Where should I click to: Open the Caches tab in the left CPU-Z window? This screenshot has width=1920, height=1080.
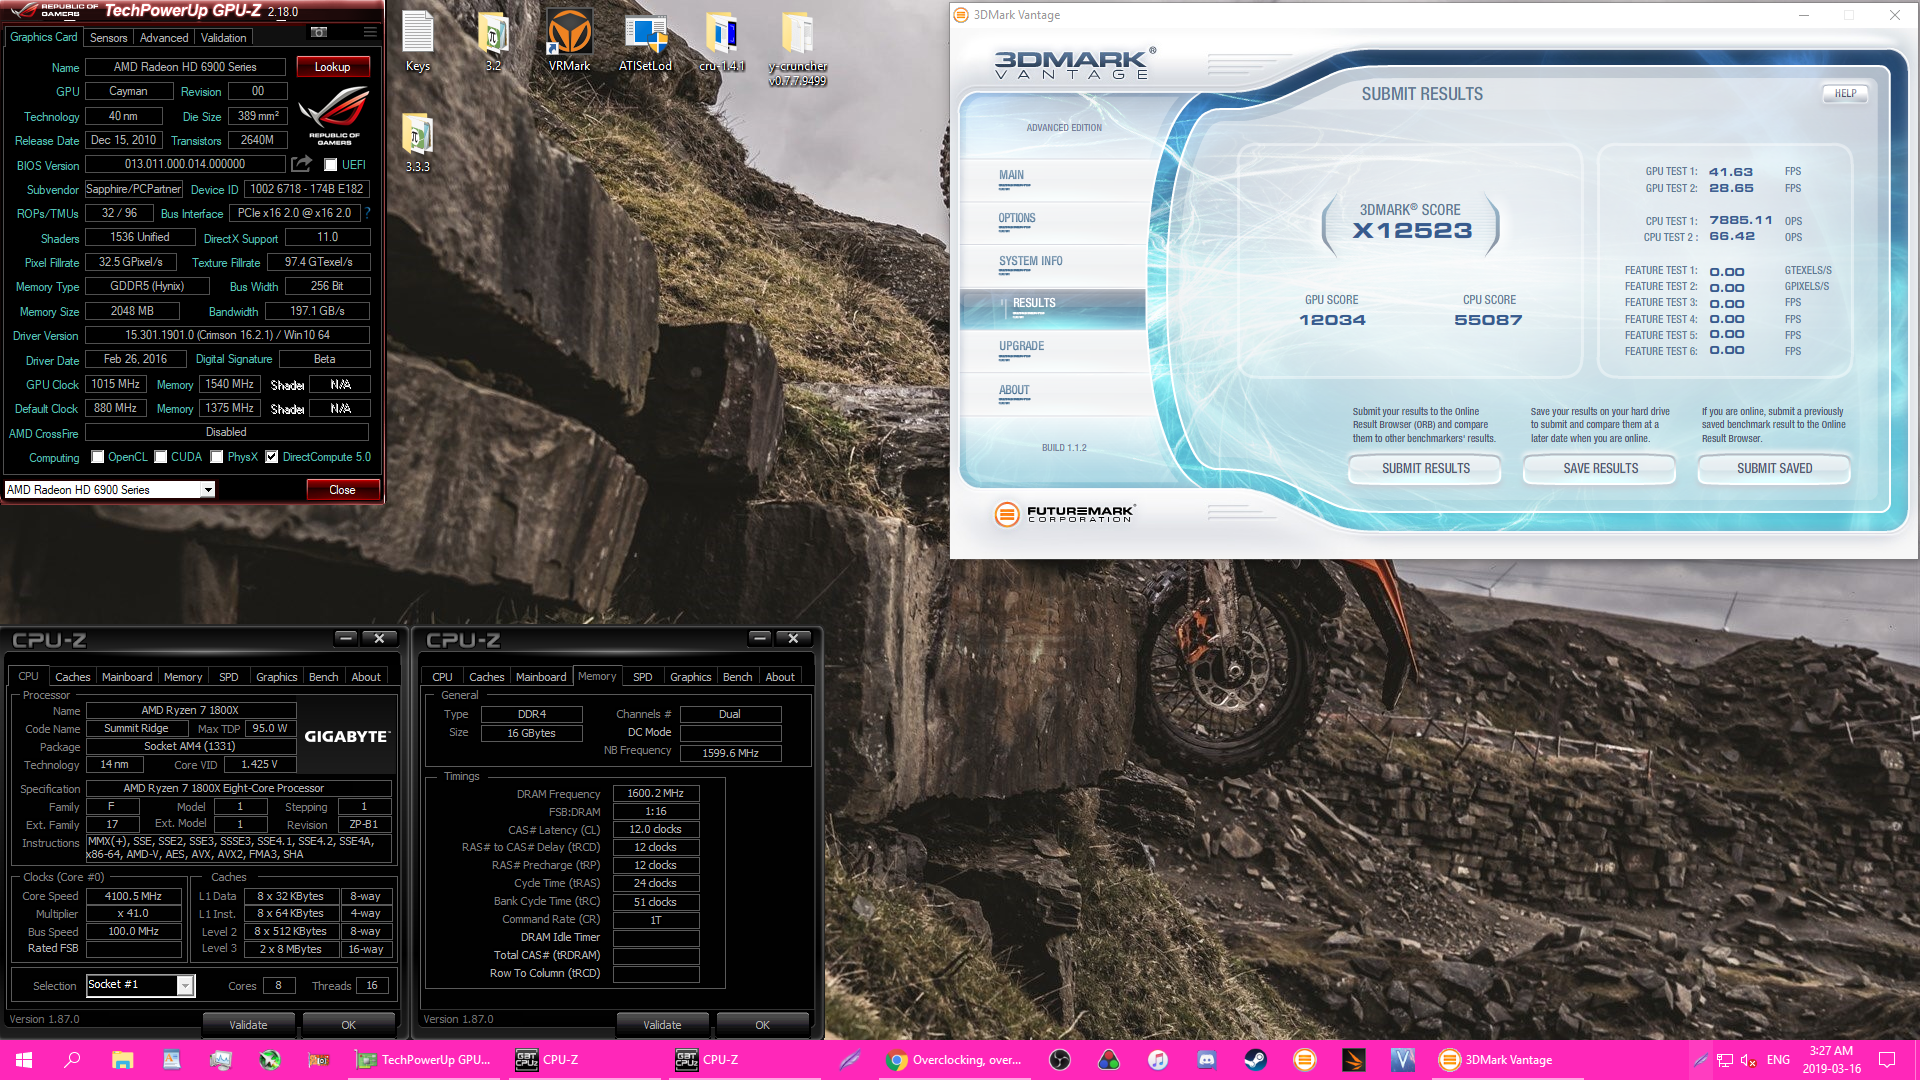[x=72, y=677]
